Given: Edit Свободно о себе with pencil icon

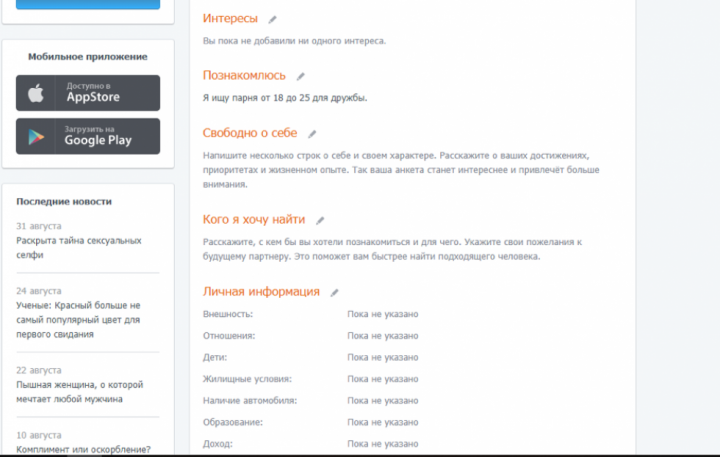Looking at the screenshot, I should click(312, 134).
